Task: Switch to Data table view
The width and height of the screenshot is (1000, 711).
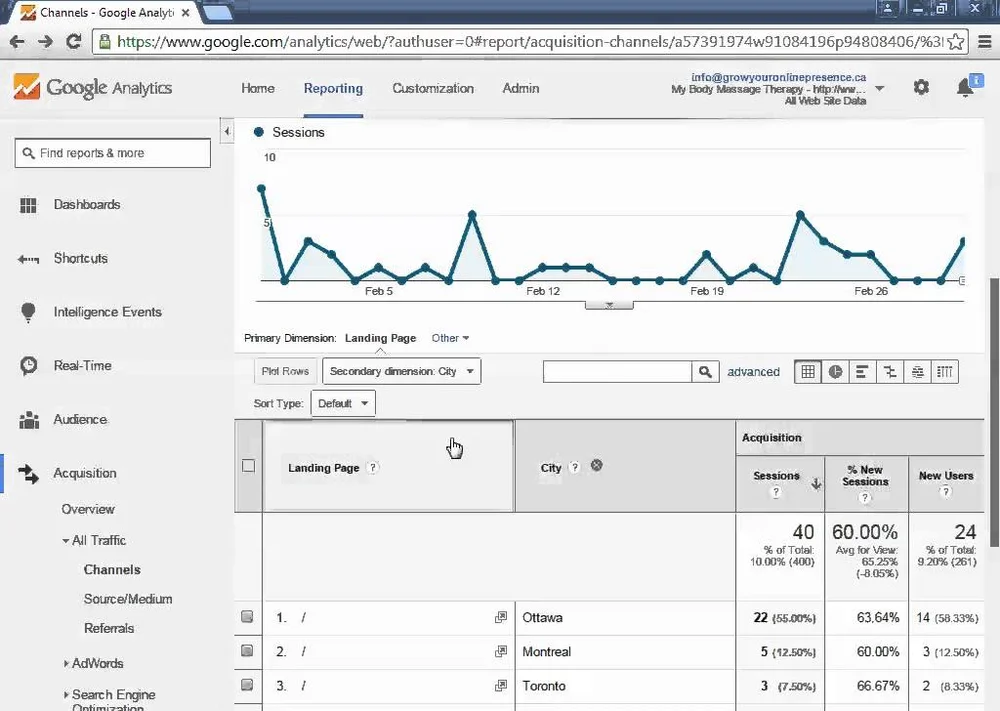Action: point(807,372)
